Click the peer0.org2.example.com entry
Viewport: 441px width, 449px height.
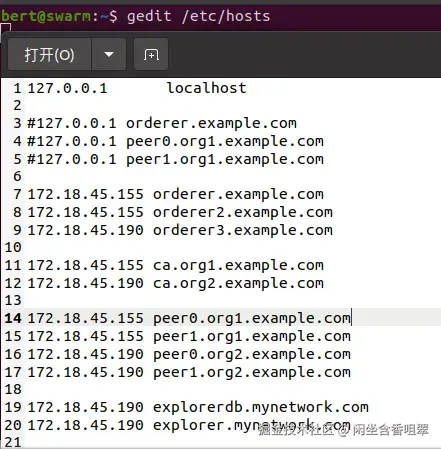(x=252, y=355)
